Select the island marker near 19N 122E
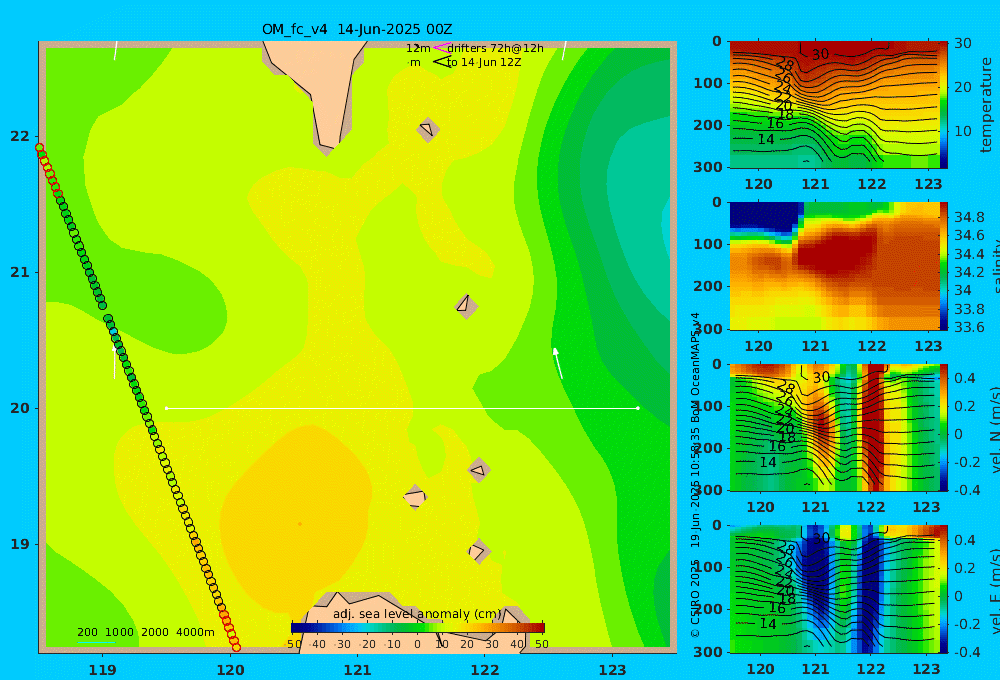 coord(478,551)
